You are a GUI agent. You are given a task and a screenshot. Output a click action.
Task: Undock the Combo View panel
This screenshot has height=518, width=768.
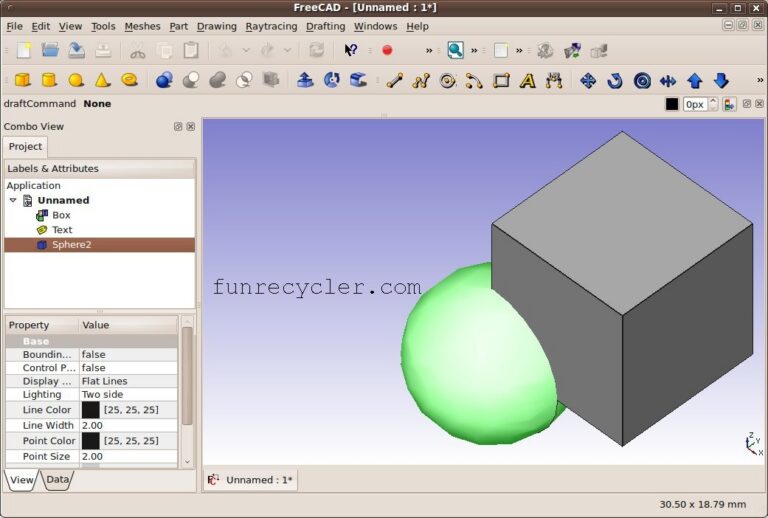[178, 127]
